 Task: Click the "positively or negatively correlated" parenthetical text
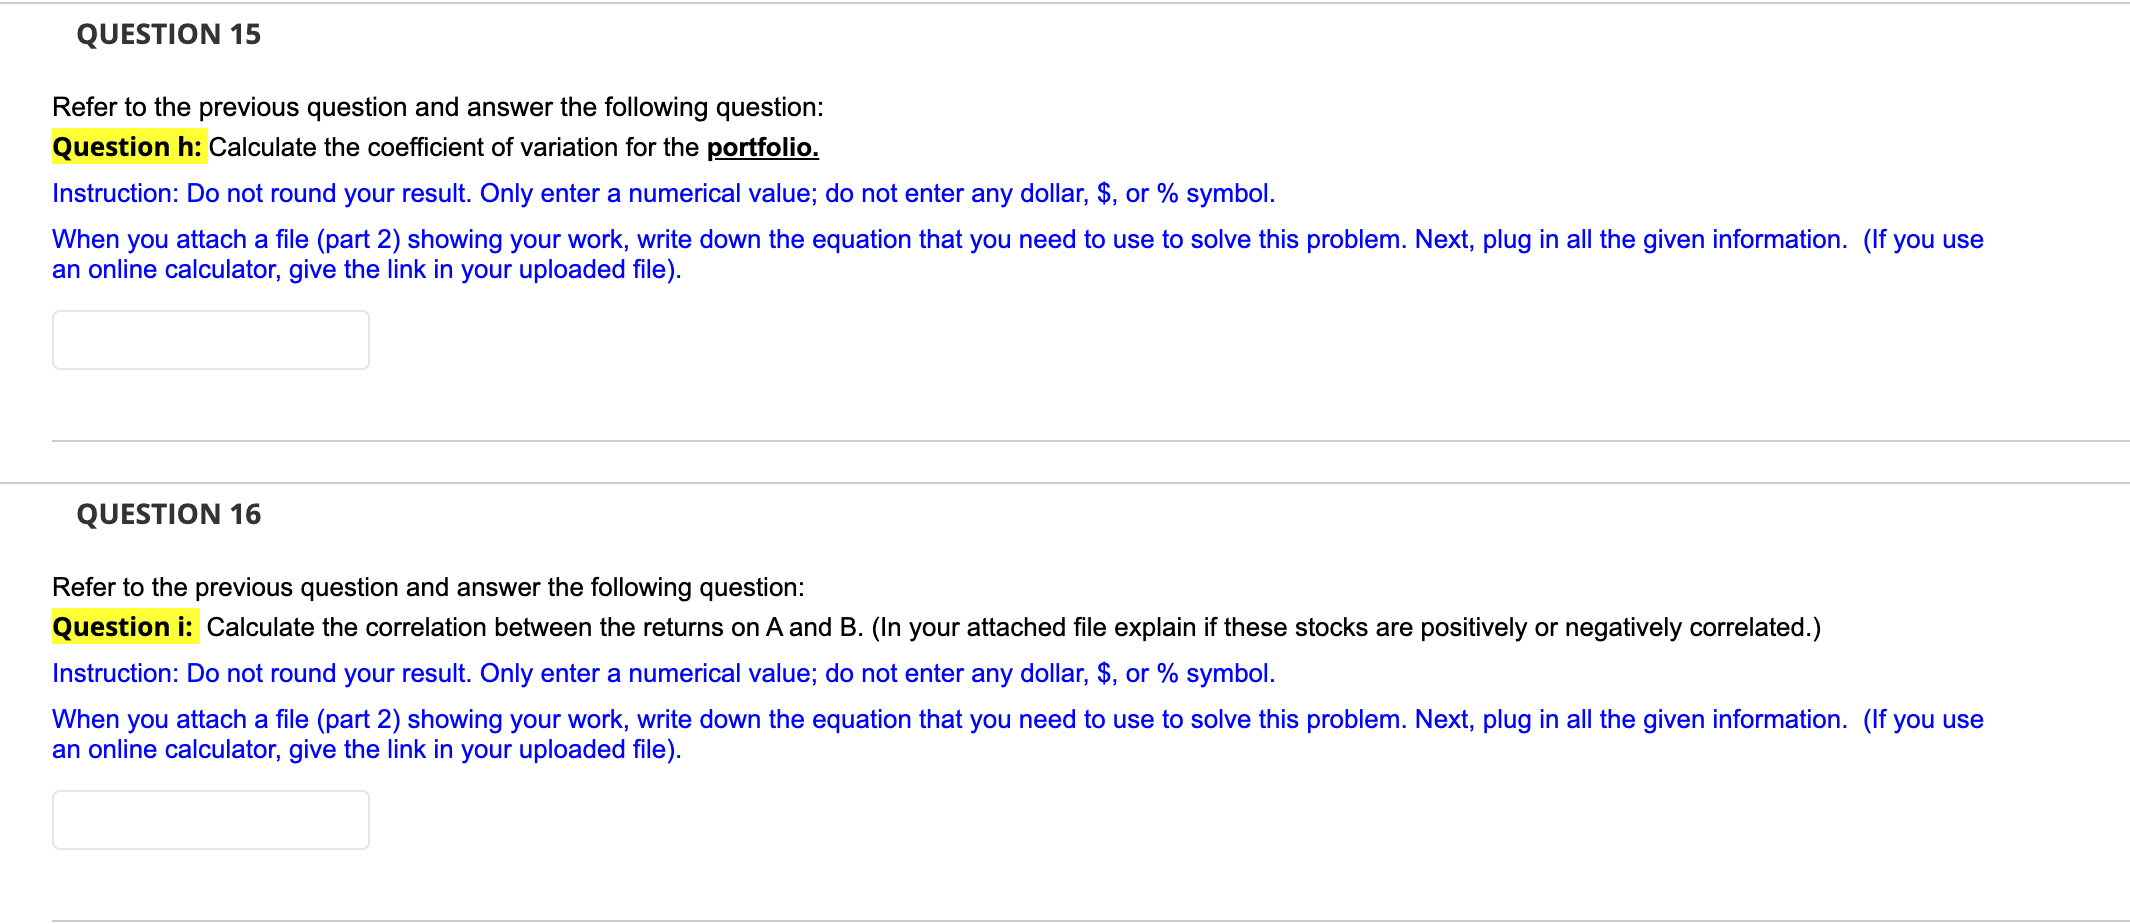(1345, 627)
